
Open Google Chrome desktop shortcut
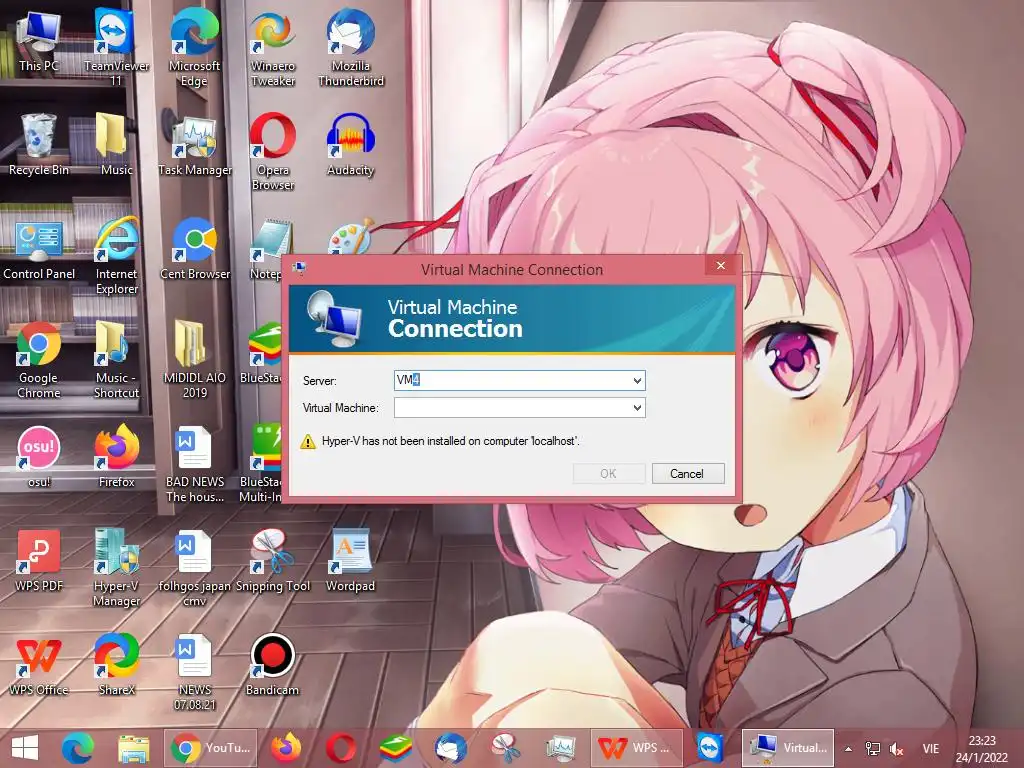(x=39, y=360)
